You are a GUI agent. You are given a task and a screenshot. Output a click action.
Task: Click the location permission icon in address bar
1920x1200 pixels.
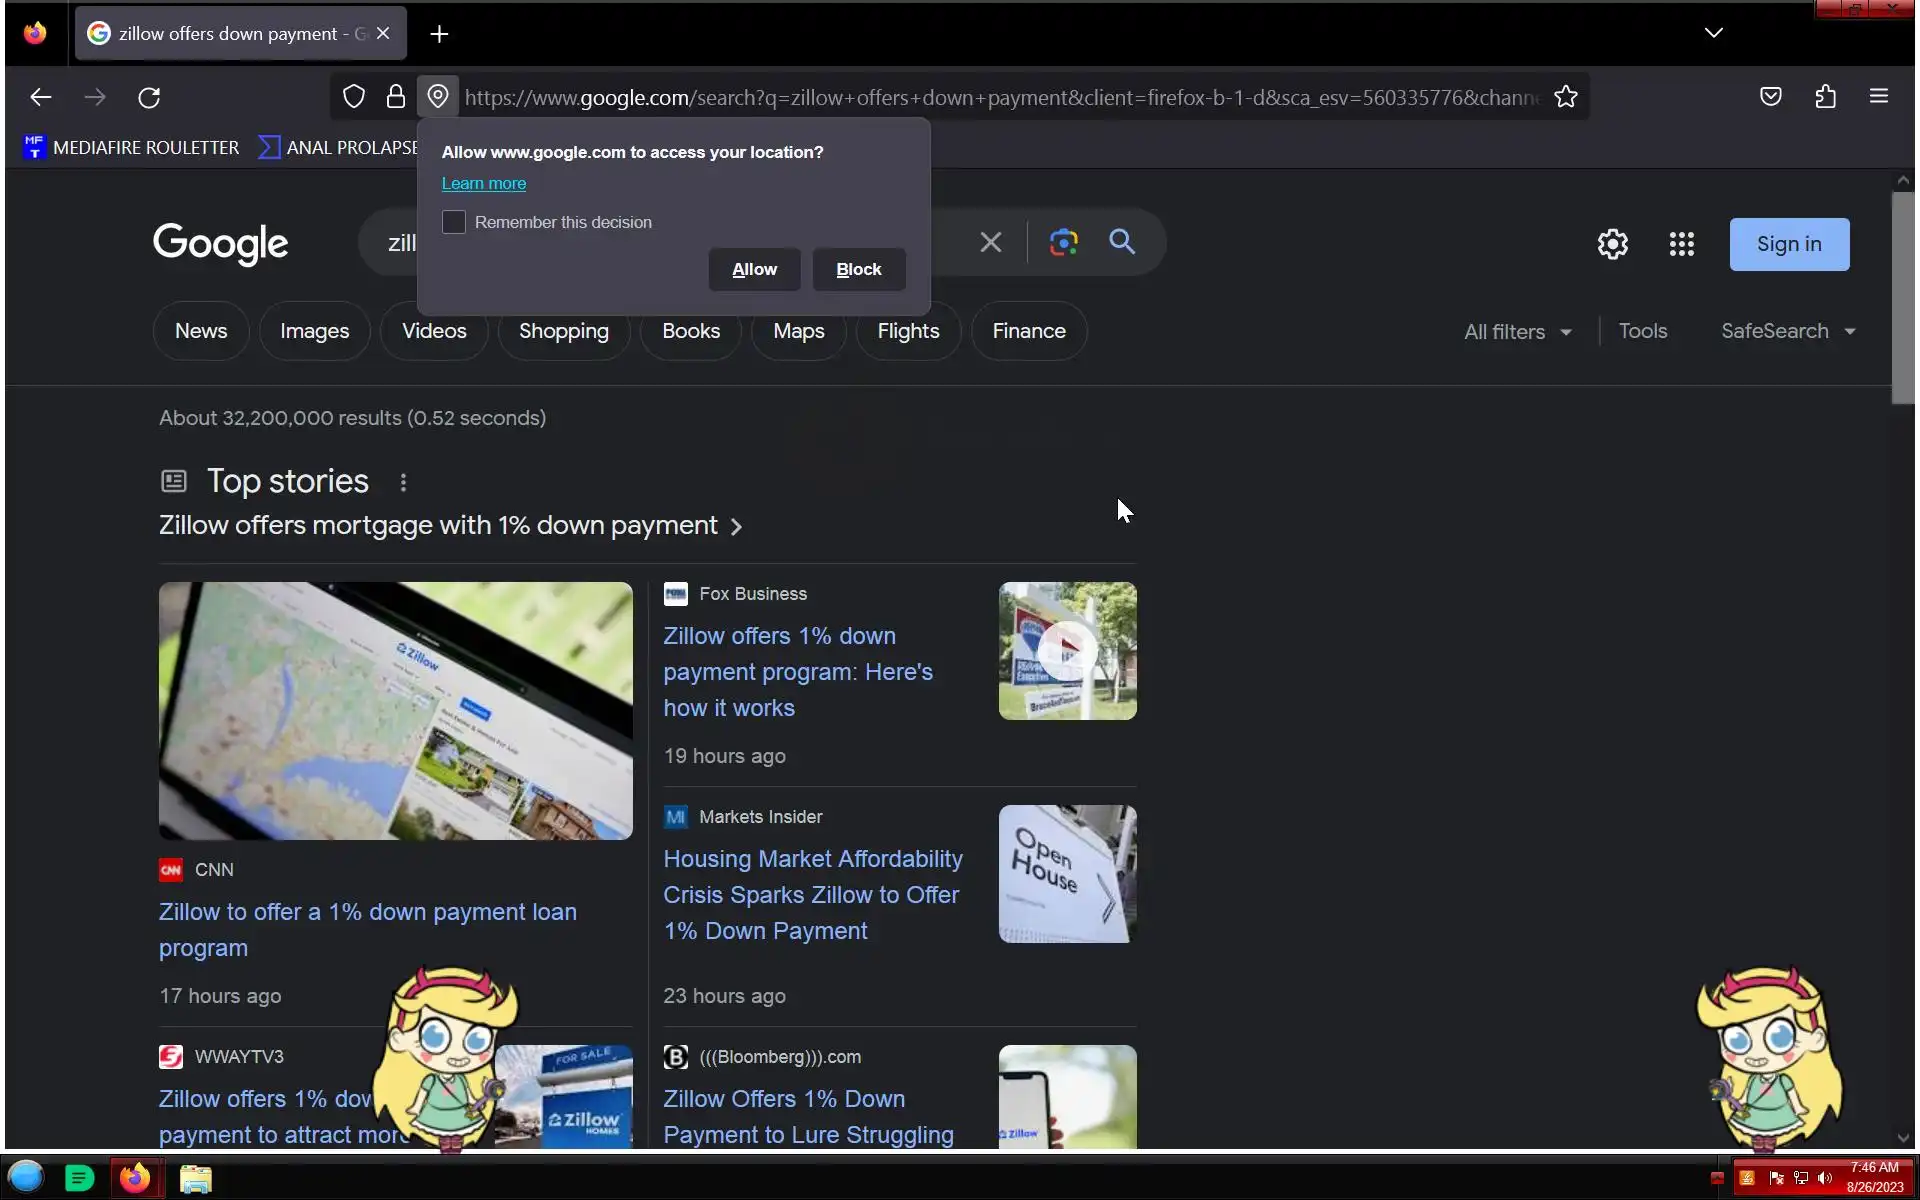[438, 97]
